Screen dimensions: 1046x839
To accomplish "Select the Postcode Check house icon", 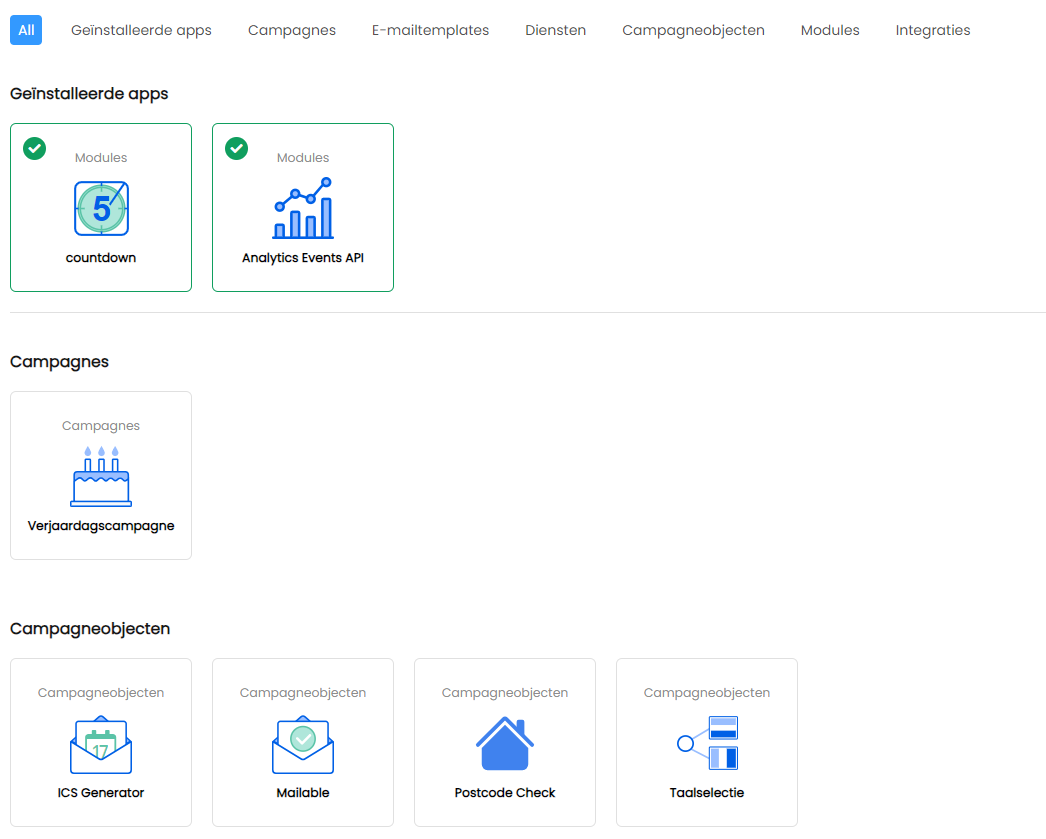I will coord(505,744).
